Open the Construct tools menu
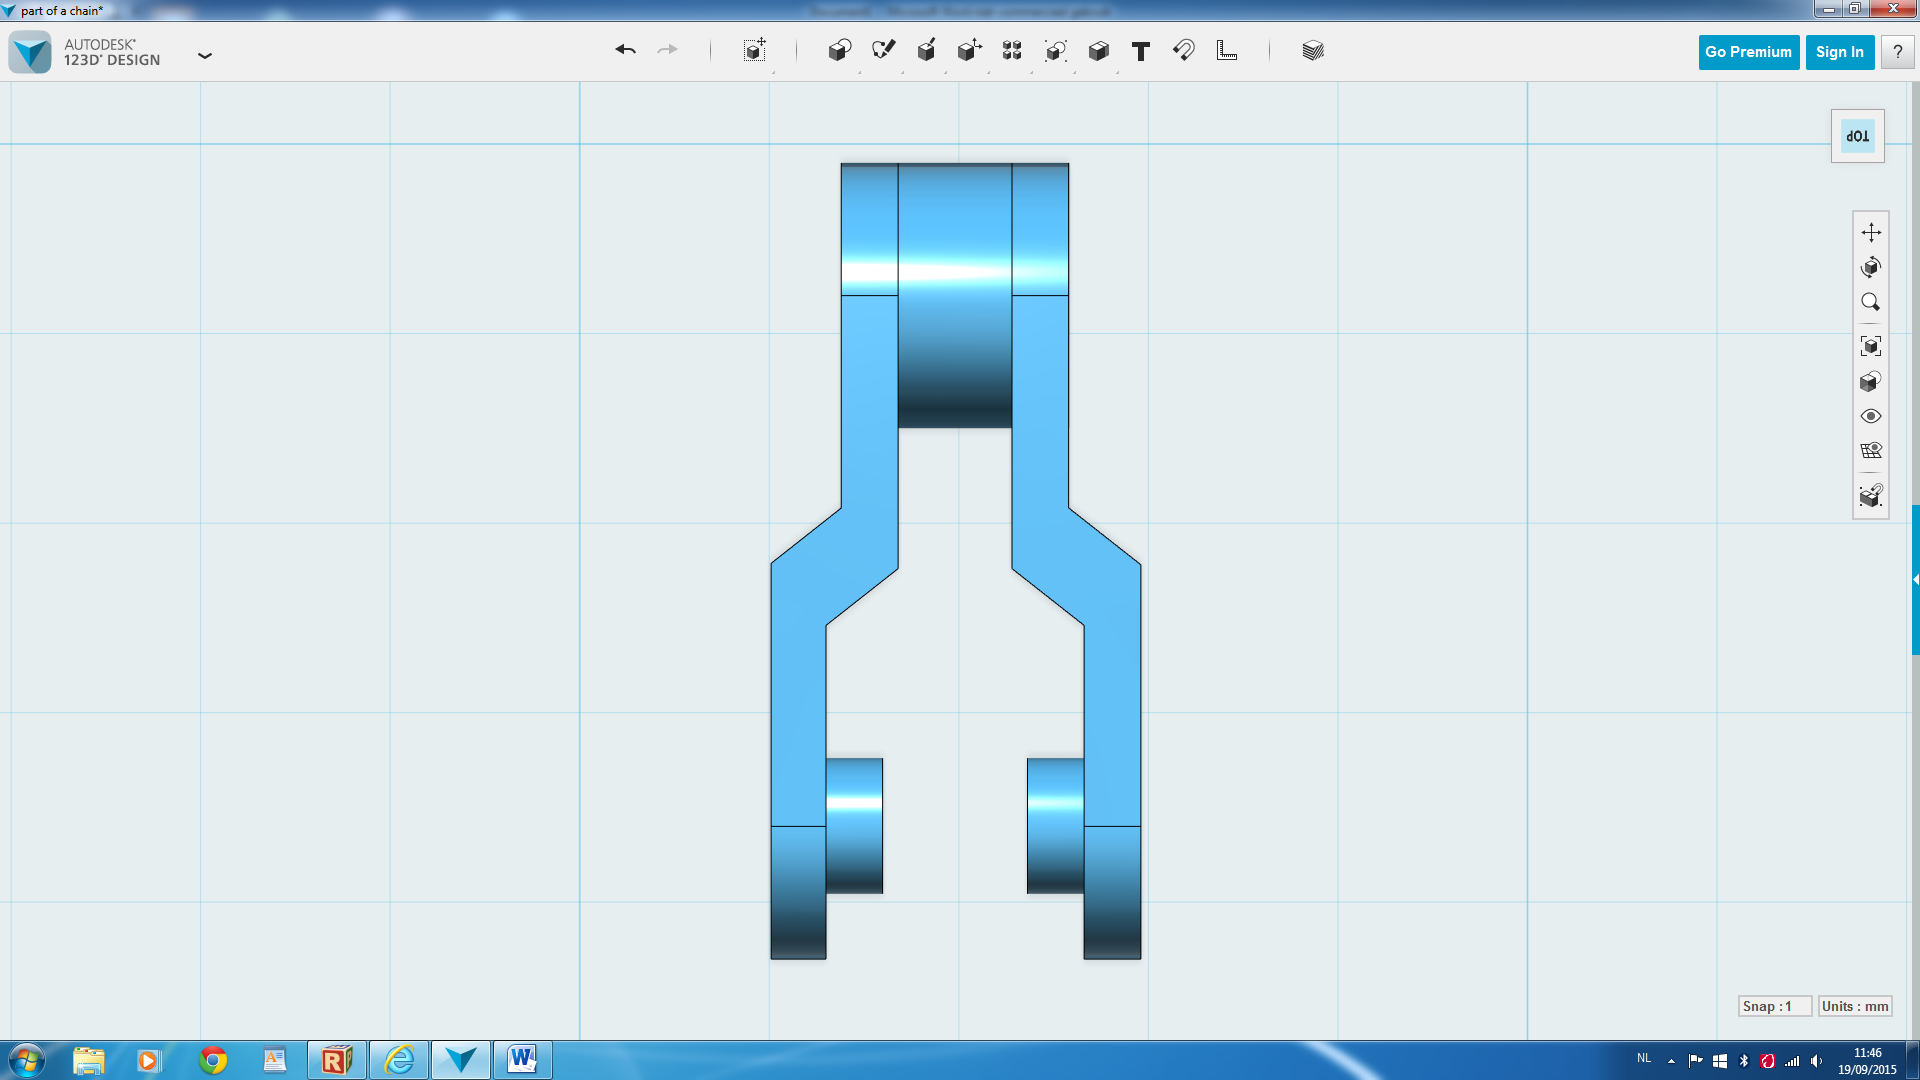1920x1080 pixels. tap(926, 51)
